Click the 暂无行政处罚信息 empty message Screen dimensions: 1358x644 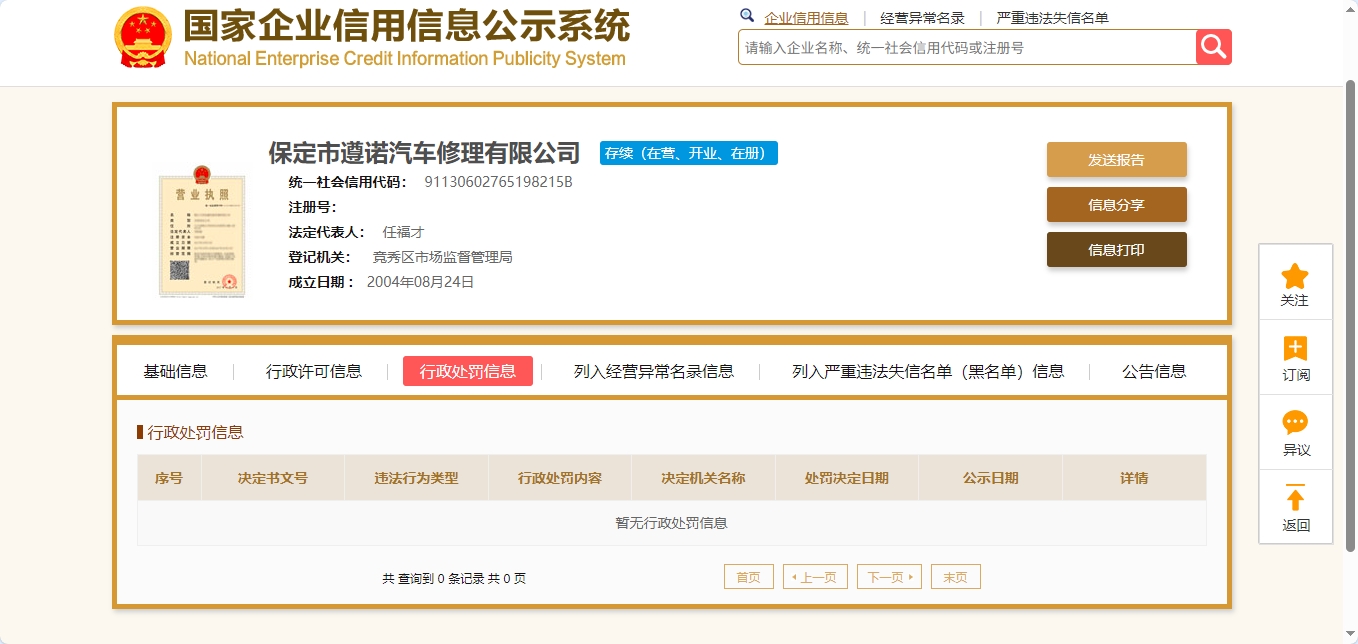coord(671,523)
